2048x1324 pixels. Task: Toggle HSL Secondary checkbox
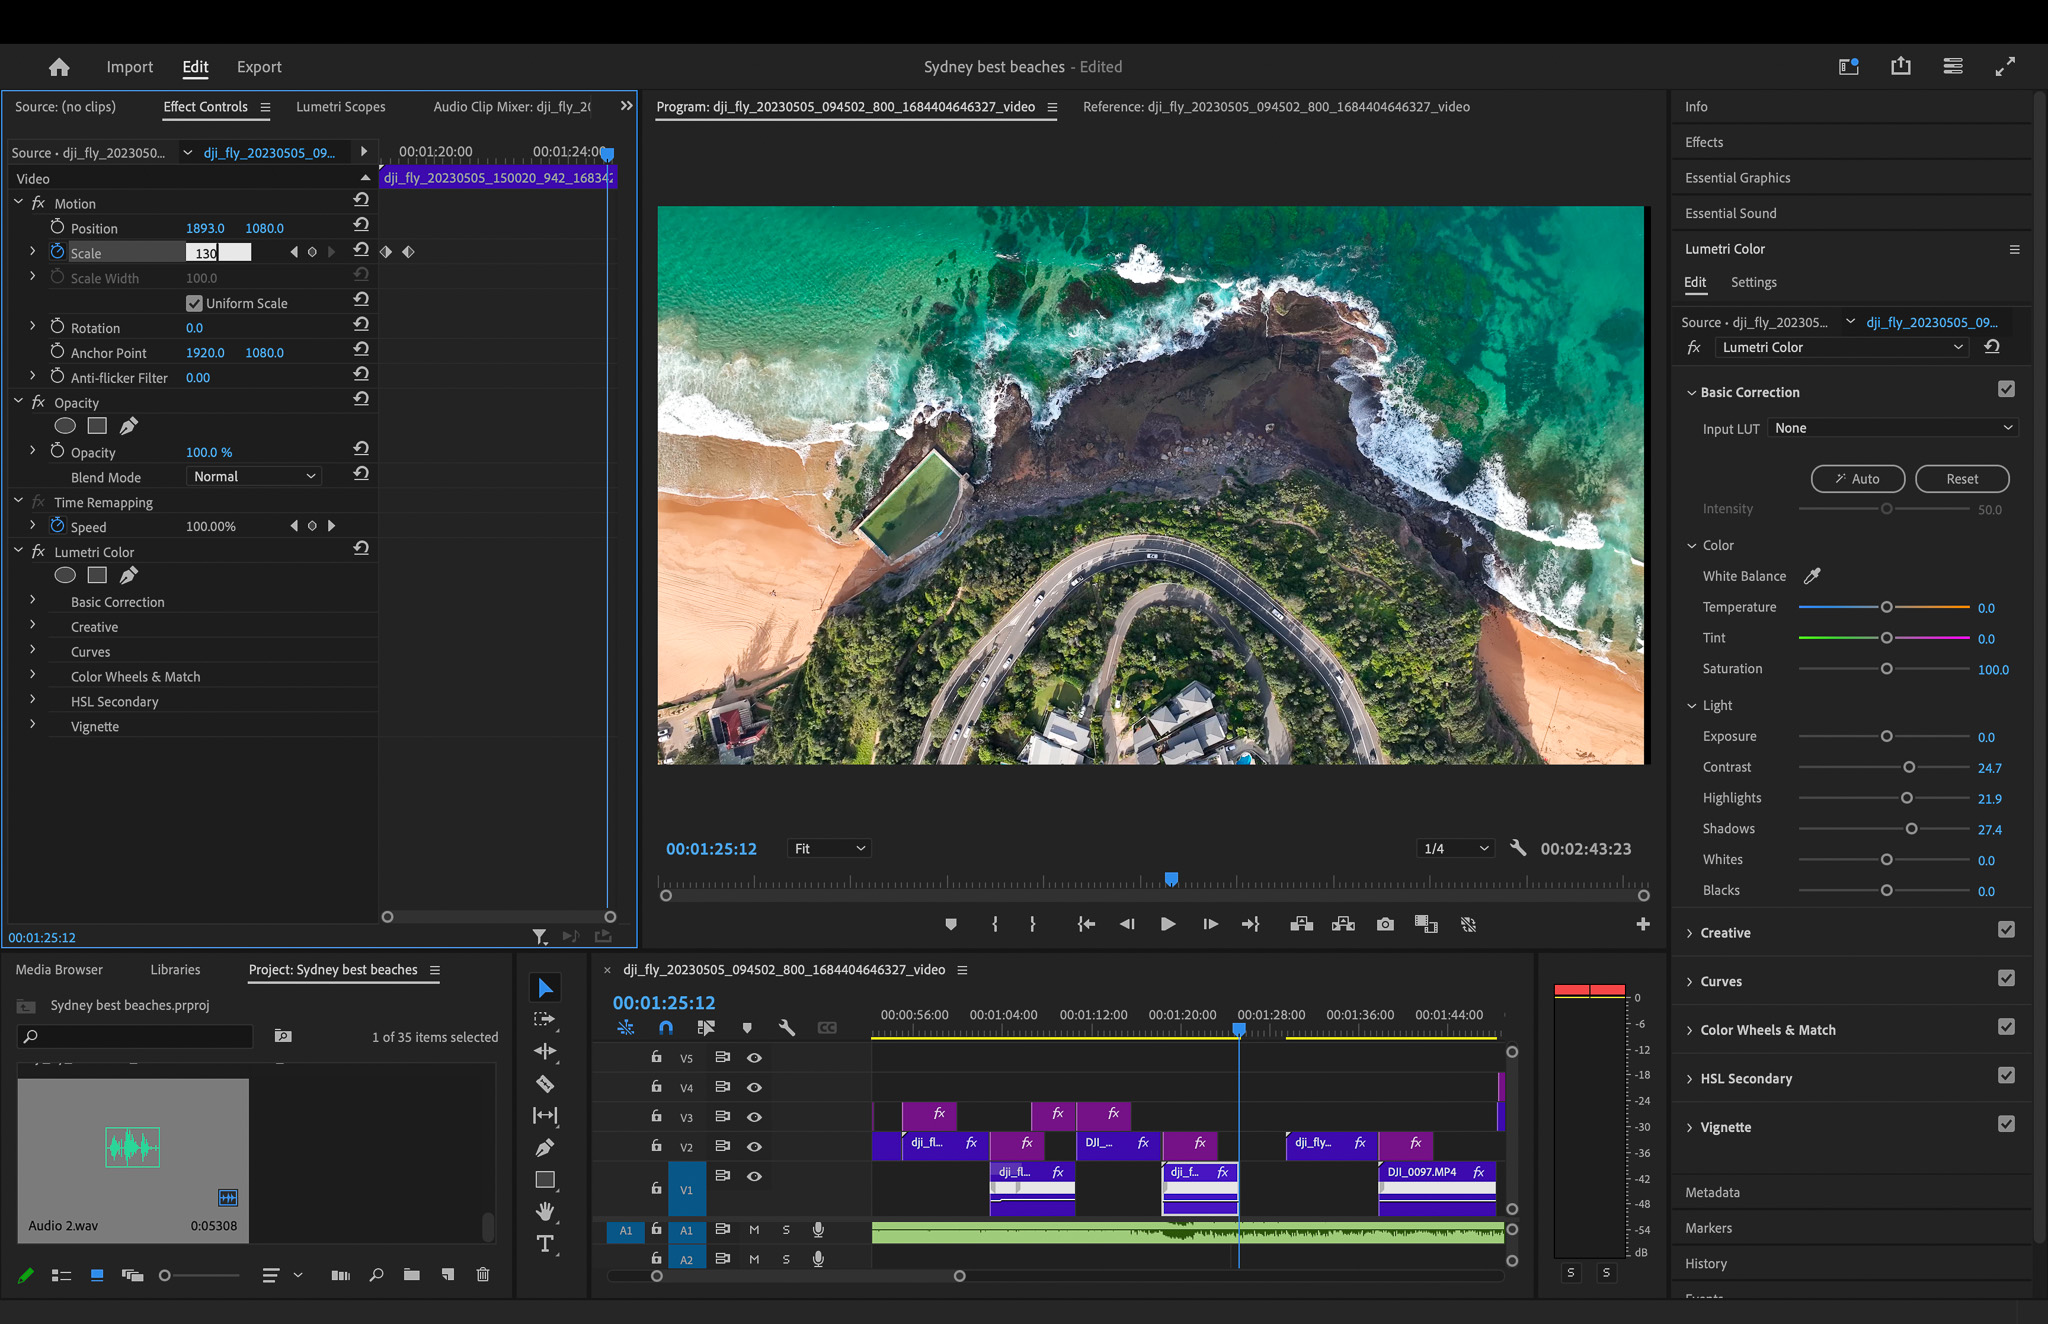pyautogui.click(x=2006, y=1076)
